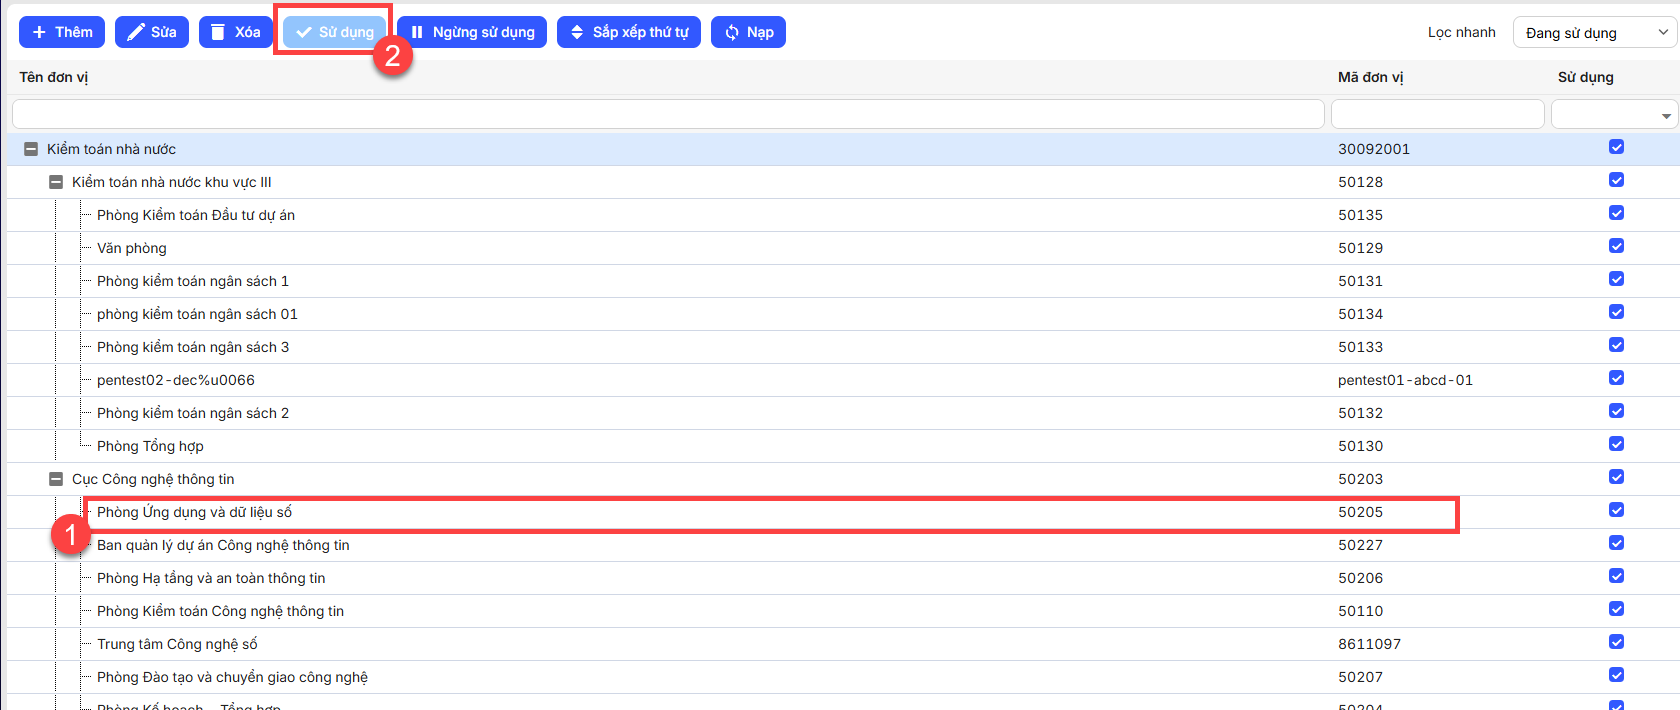Viewport: 1680px width, 710px height.
Task: Uncheck Sử dụng checkbox for Văn phòng
Action: (x=1616, y=246)
